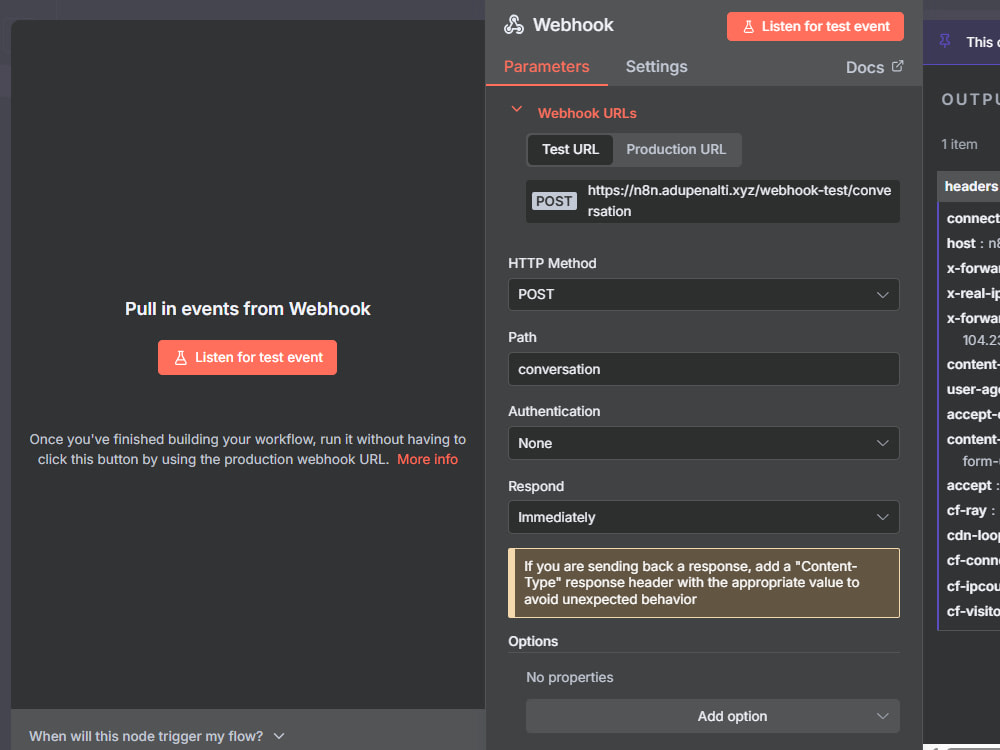
Task: Click the 'cf-ray' row in the output
Action: [973, 511]
